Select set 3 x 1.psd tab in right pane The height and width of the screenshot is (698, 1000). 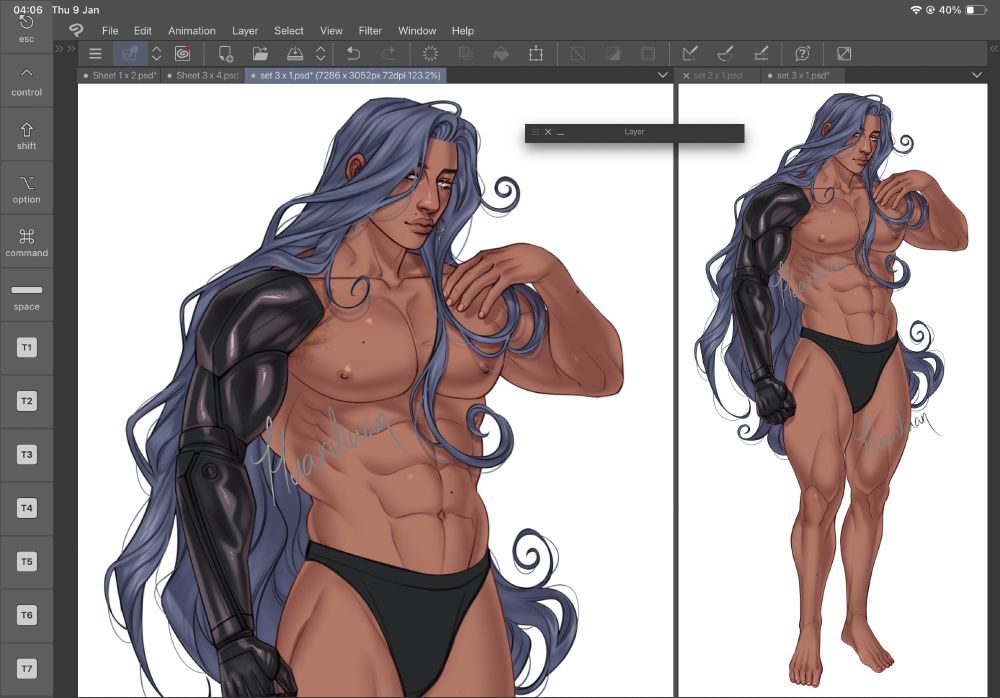click(803, 75)
